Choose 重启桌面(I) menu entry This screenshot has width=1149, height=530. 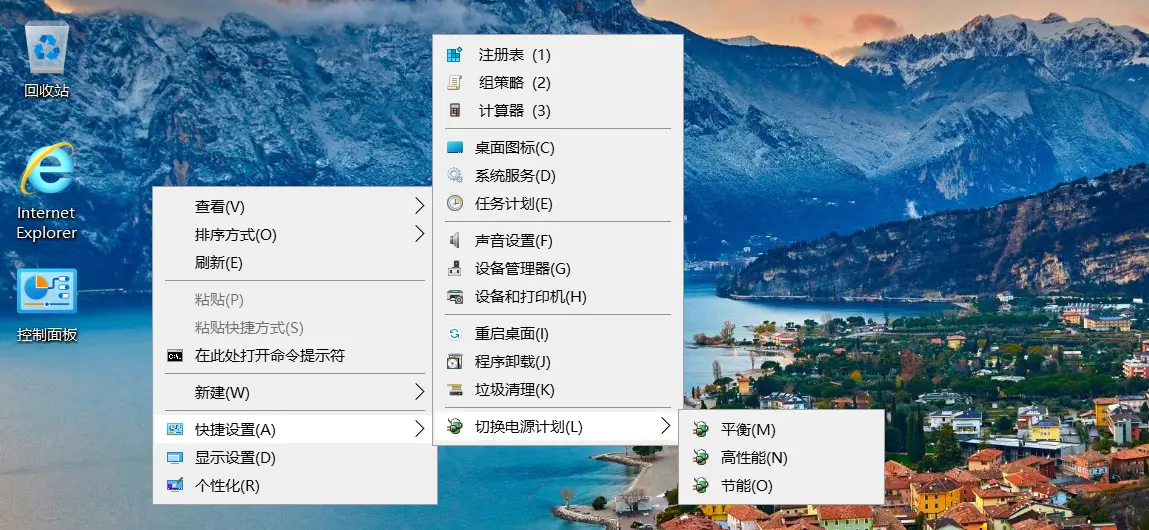pos(558,334)
